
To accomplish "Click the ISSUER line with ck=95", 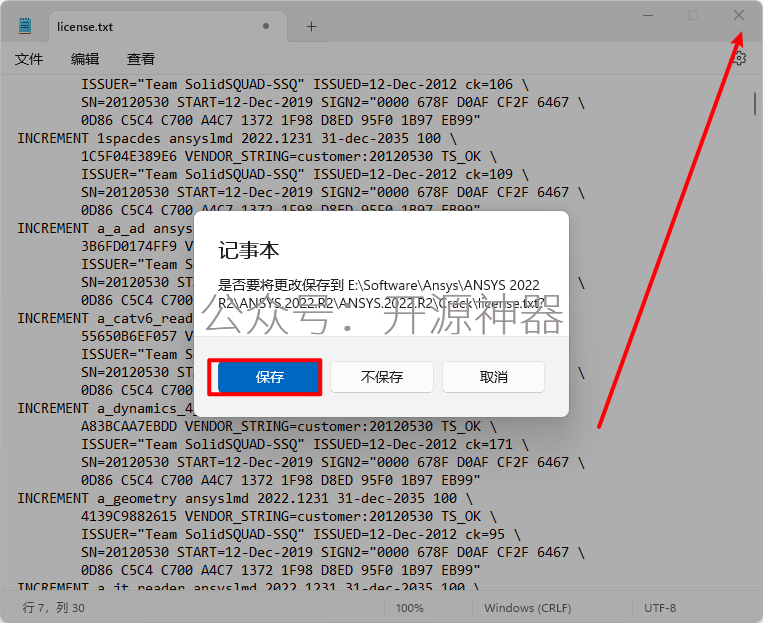I will pyautogui.click(x=301, y=534).
